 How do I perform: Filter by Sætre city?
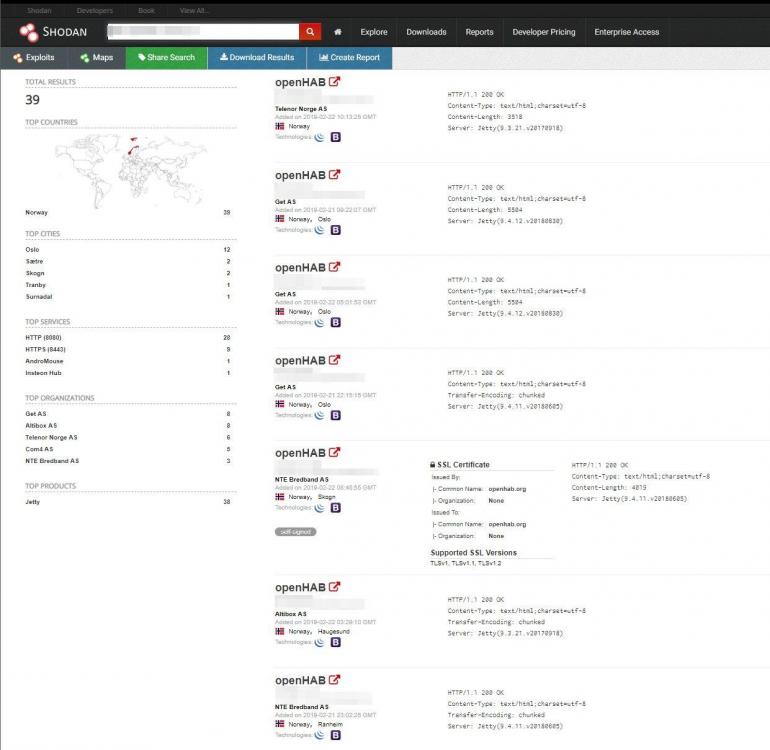point(34,261)
